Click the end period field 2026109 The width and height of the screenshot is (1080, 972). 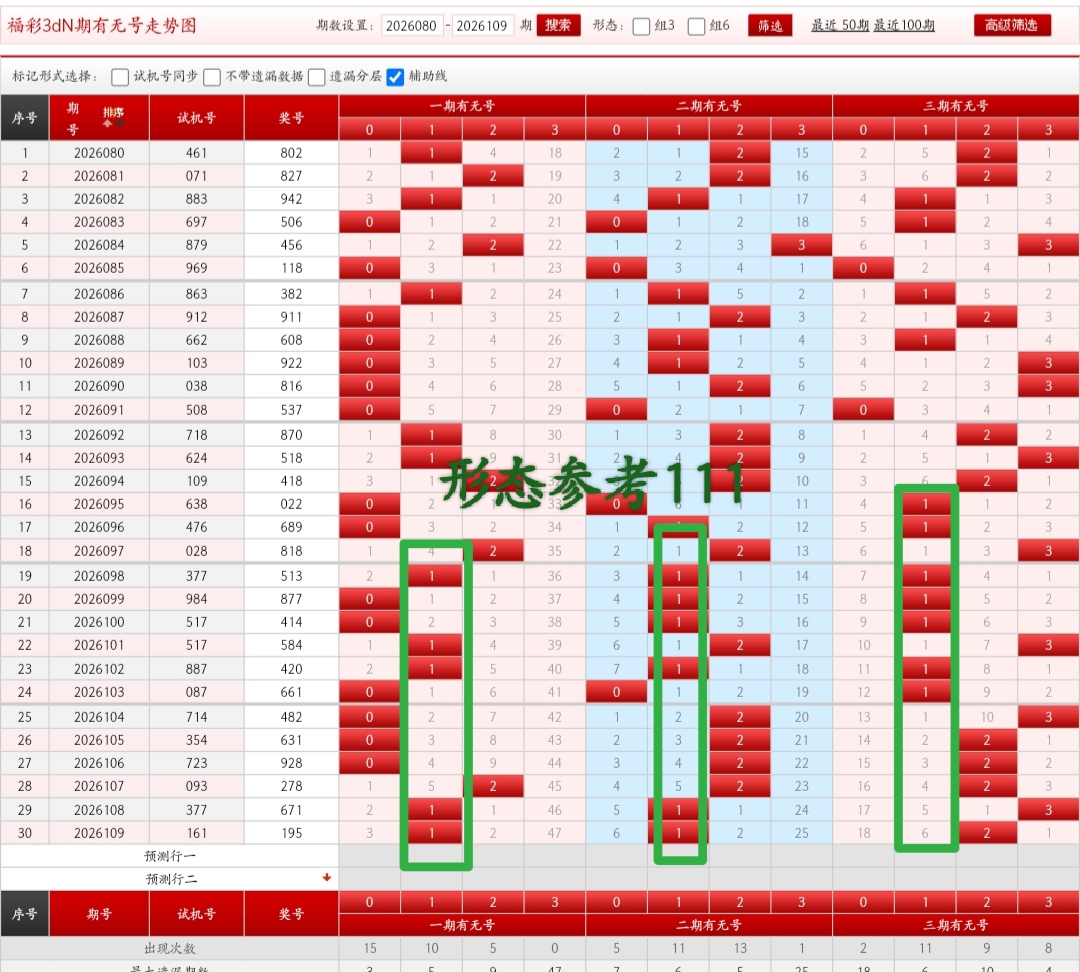(484, 26)
